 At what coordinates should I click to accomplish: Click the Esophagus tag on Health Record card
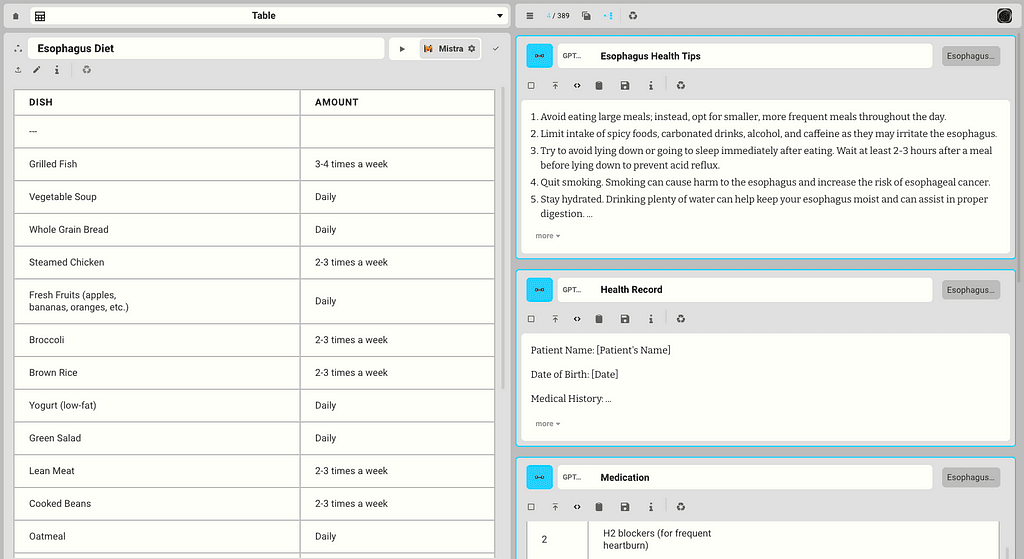970,290
